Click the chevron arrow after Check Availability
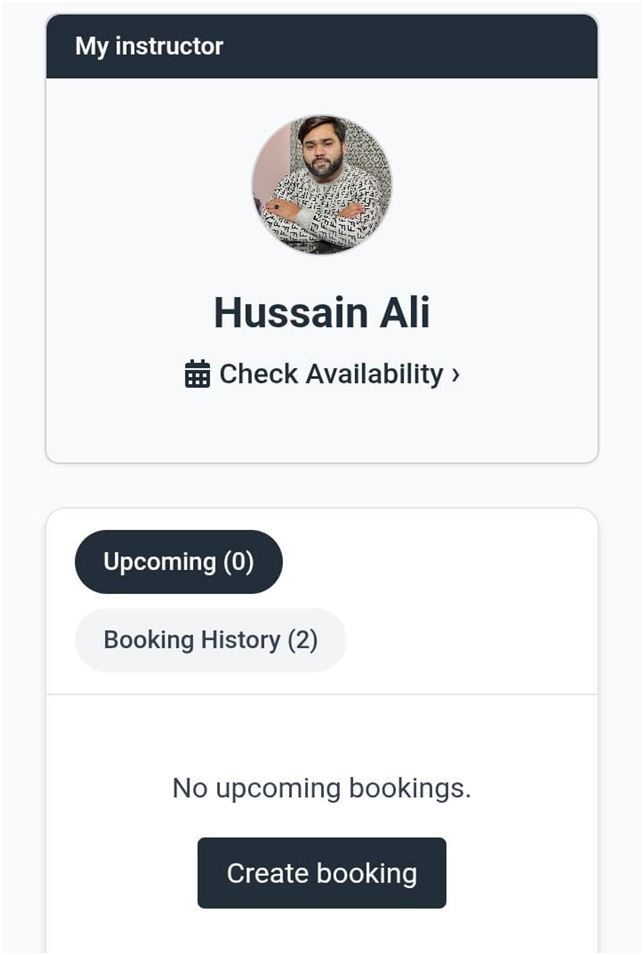The image size is (644, 955). [456, 374]
